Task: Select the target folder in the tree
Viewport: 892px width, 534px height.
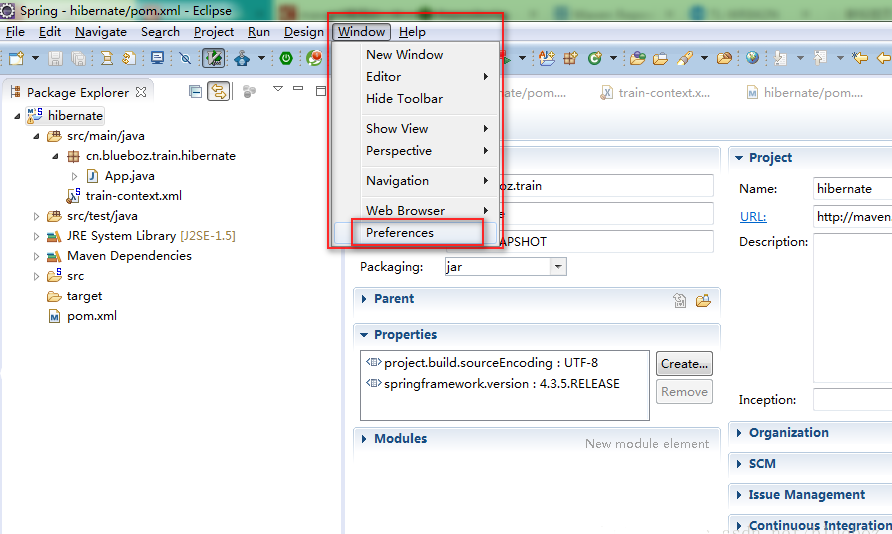Action: click(x=84, y=296)
